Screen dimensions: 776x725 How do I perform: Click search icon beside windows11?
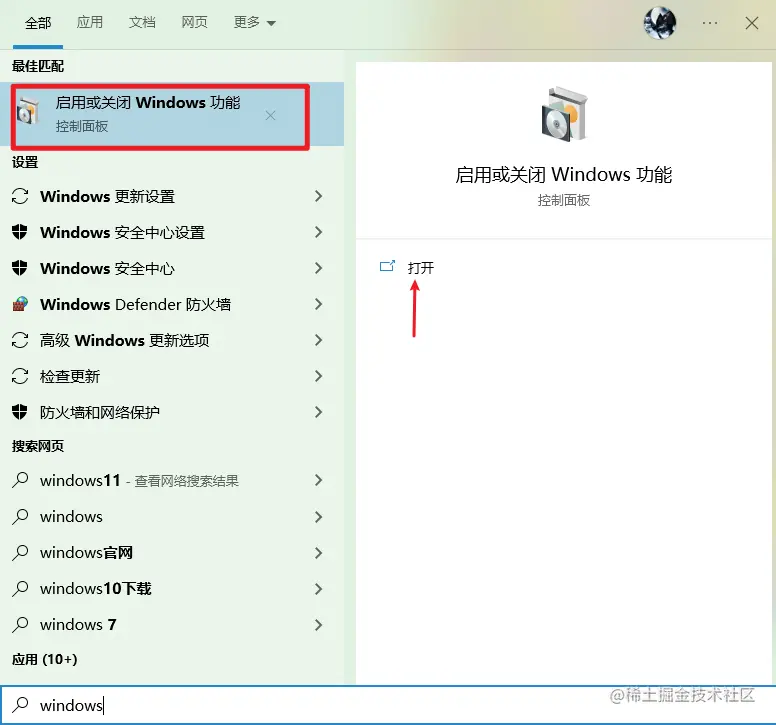(x=20, y=480)
